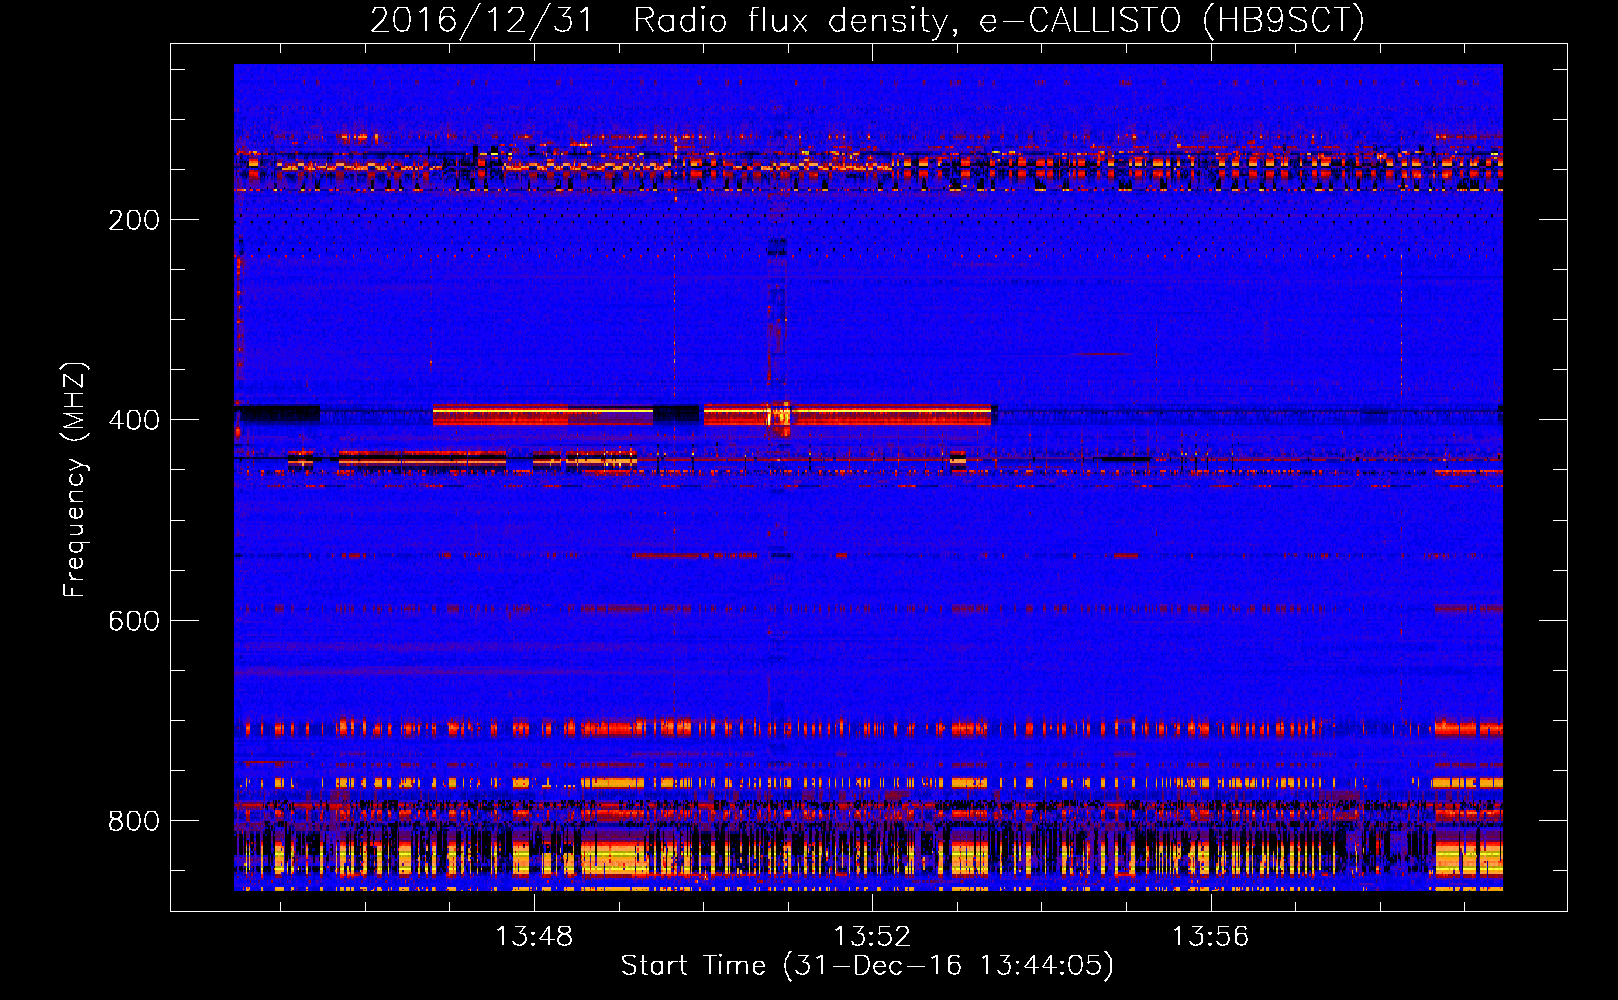
Task: Click the 800 frequency tick label
Action: tap(133, 821)
